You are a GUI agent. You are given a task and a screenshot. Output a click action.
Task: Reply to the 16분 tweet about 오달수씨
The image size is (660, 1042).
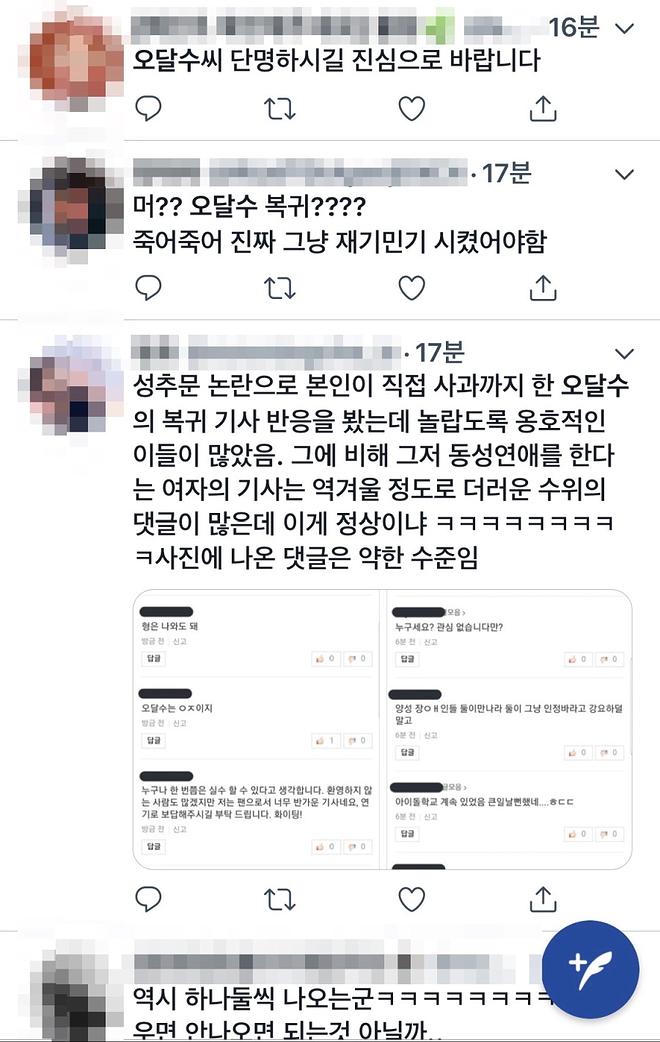tap(148, 108)
